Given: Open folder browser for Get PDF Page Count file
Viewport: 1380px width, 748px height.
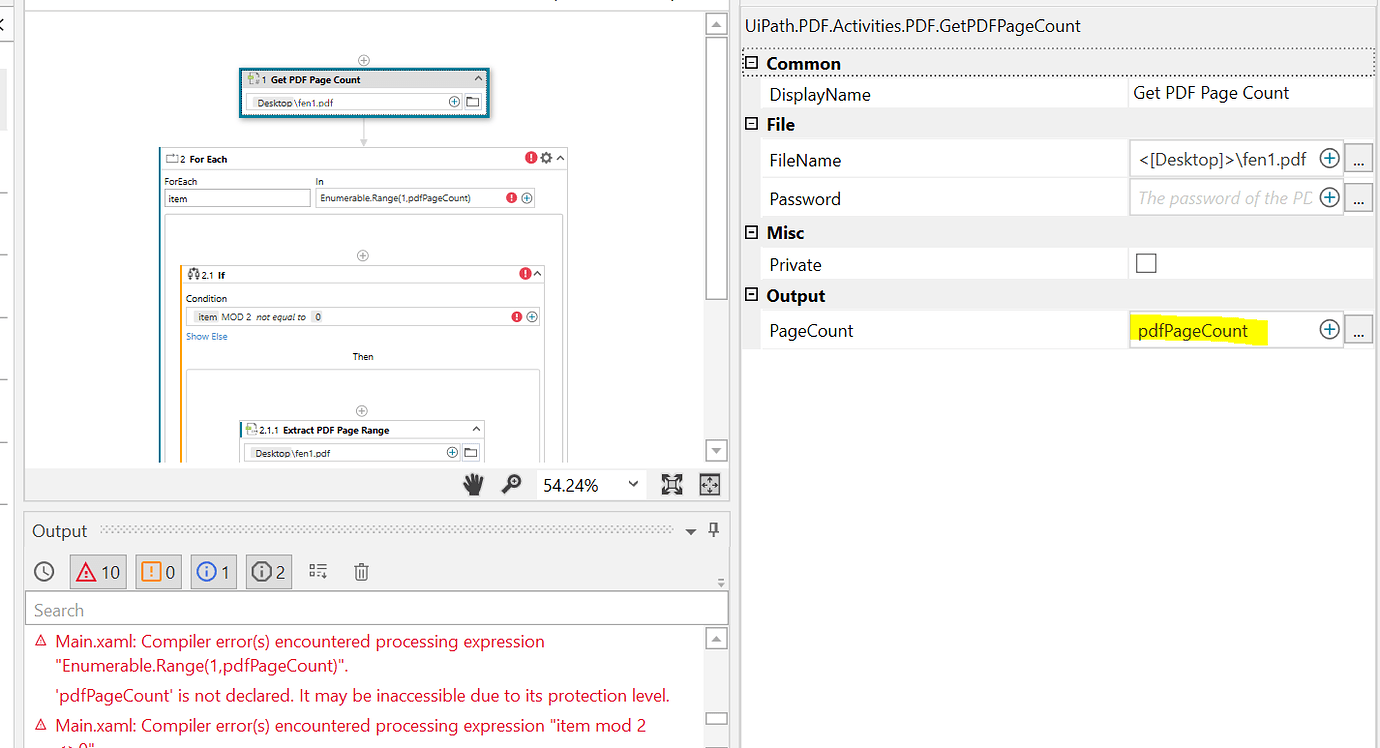Looking at the screenshot, I should click(471, 101).
